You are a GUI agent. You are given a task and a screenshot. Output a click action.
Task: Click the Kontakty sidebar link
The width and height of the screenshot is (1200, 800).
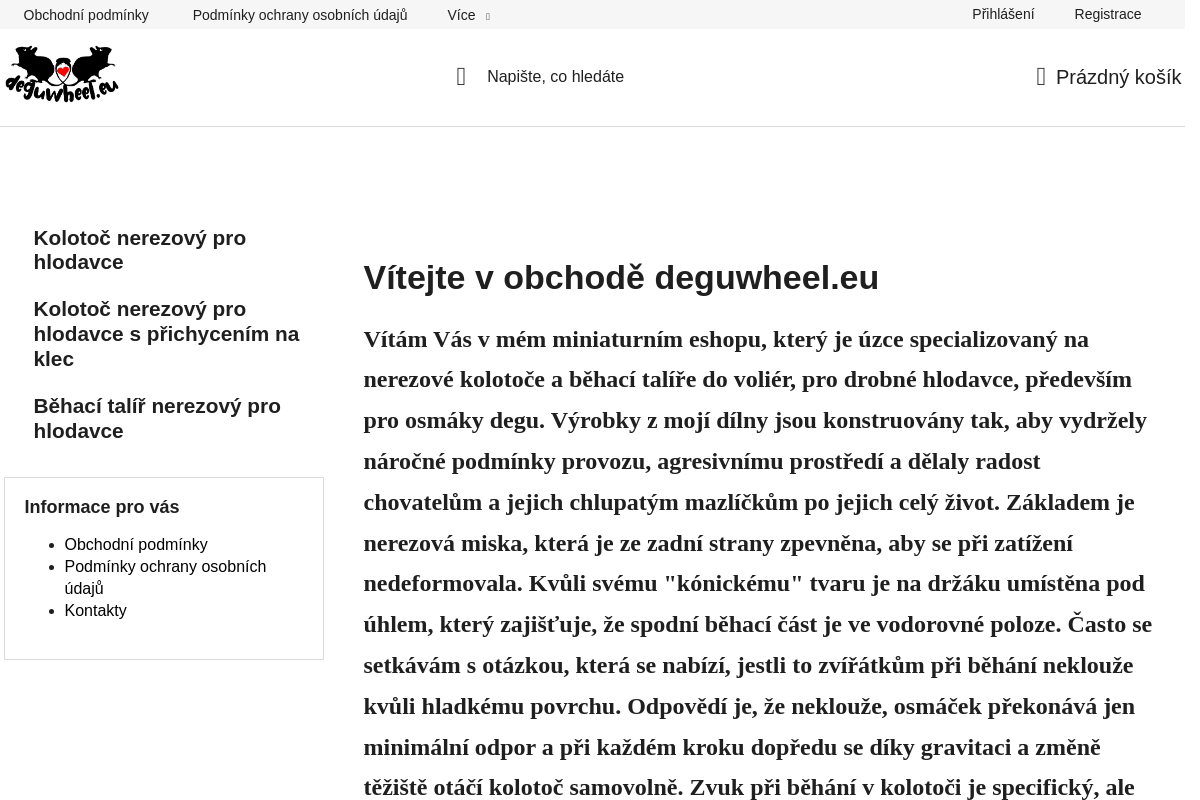[95, 610]
